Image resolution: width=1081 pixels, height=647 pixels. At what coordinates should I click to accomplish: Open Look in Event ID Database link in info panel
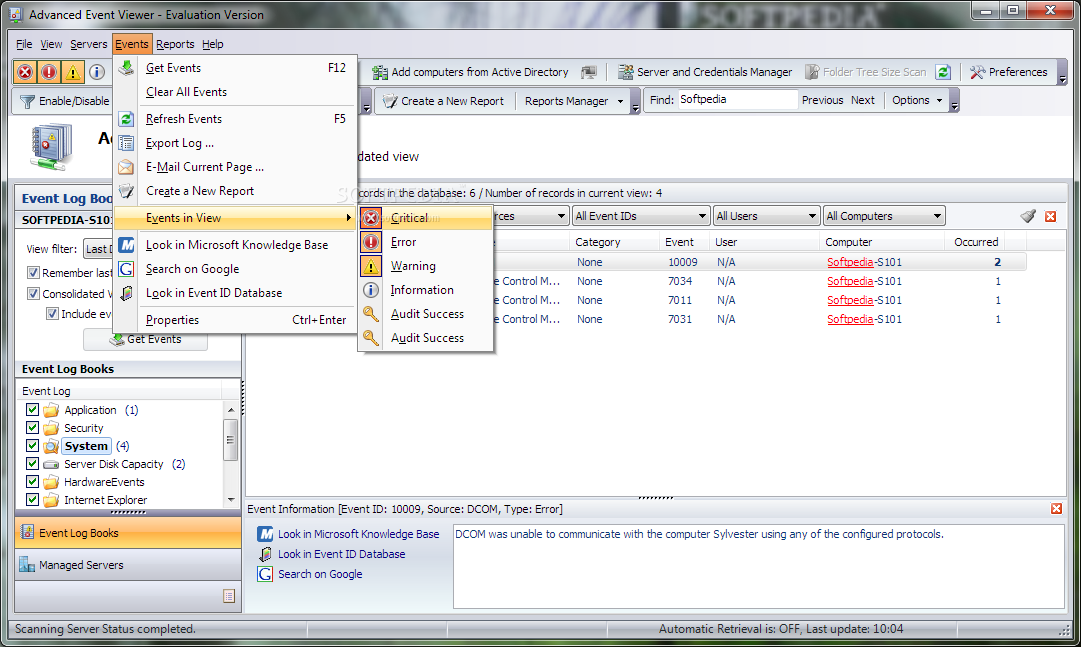[341, 554]
